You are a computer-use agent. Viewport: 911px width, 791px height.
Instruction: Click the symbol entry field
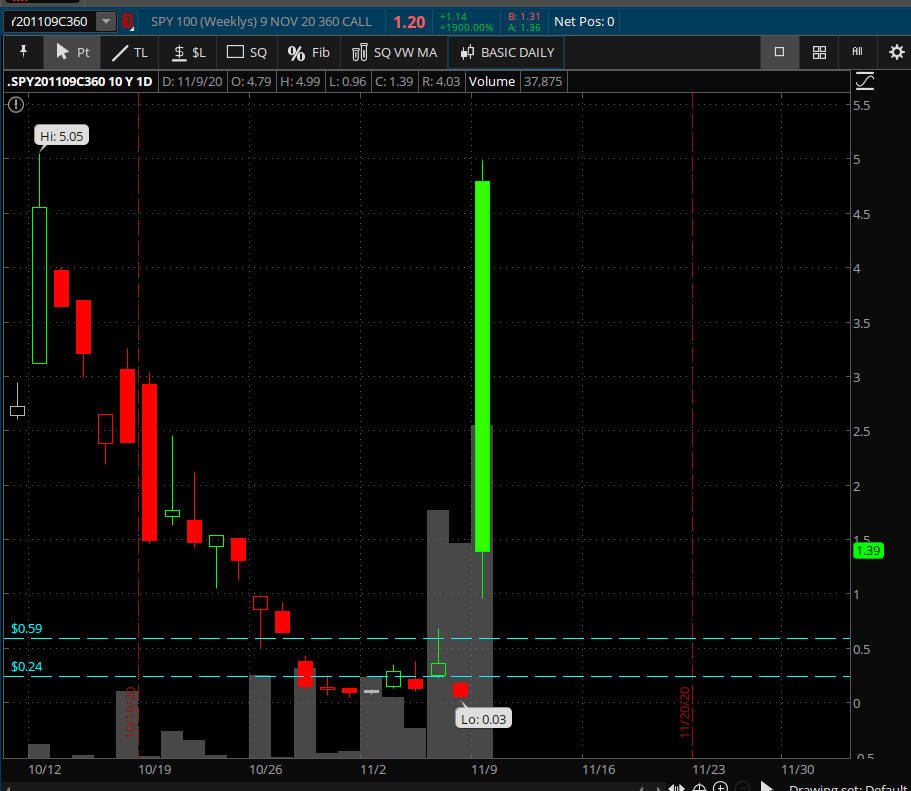(48, 21)
